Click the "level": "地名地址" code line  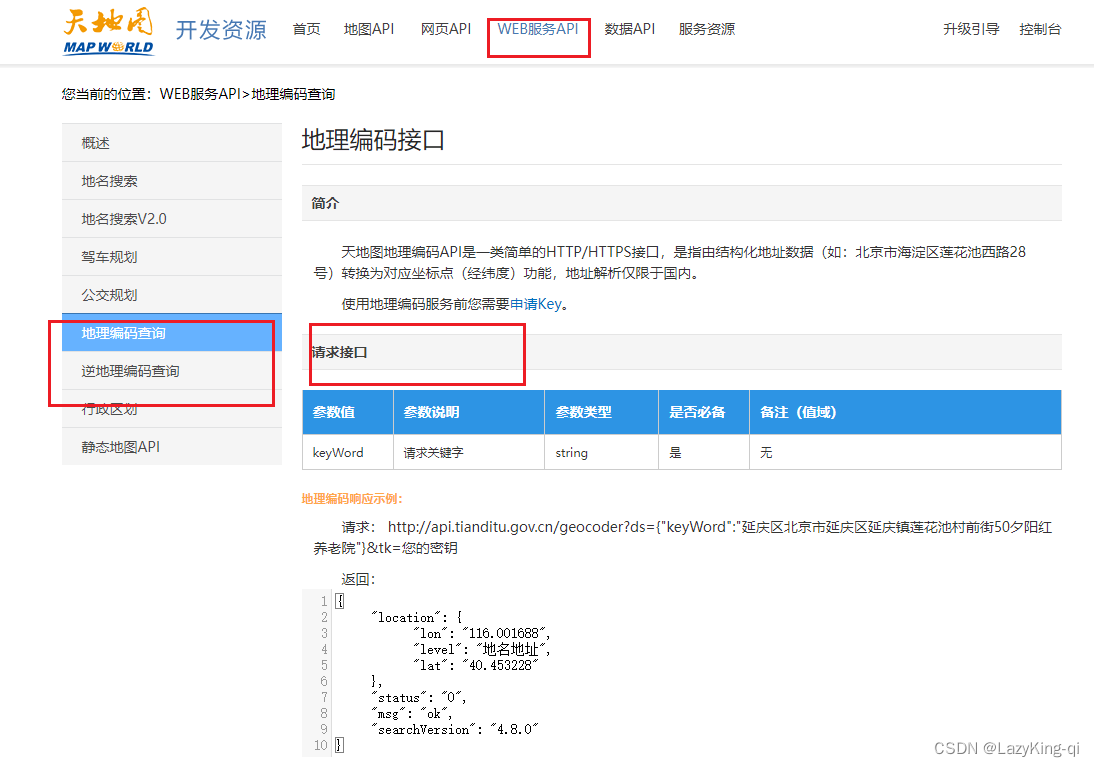coord(481,650)
